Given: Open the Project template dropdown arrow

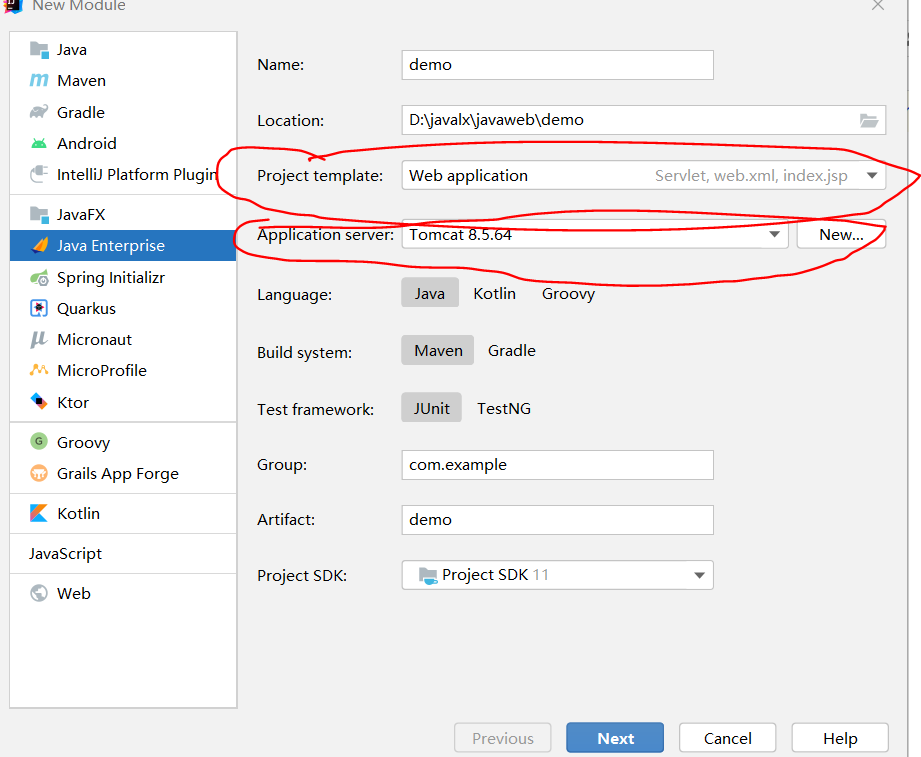Looking at the screenshot, I should tap(872, 176).
